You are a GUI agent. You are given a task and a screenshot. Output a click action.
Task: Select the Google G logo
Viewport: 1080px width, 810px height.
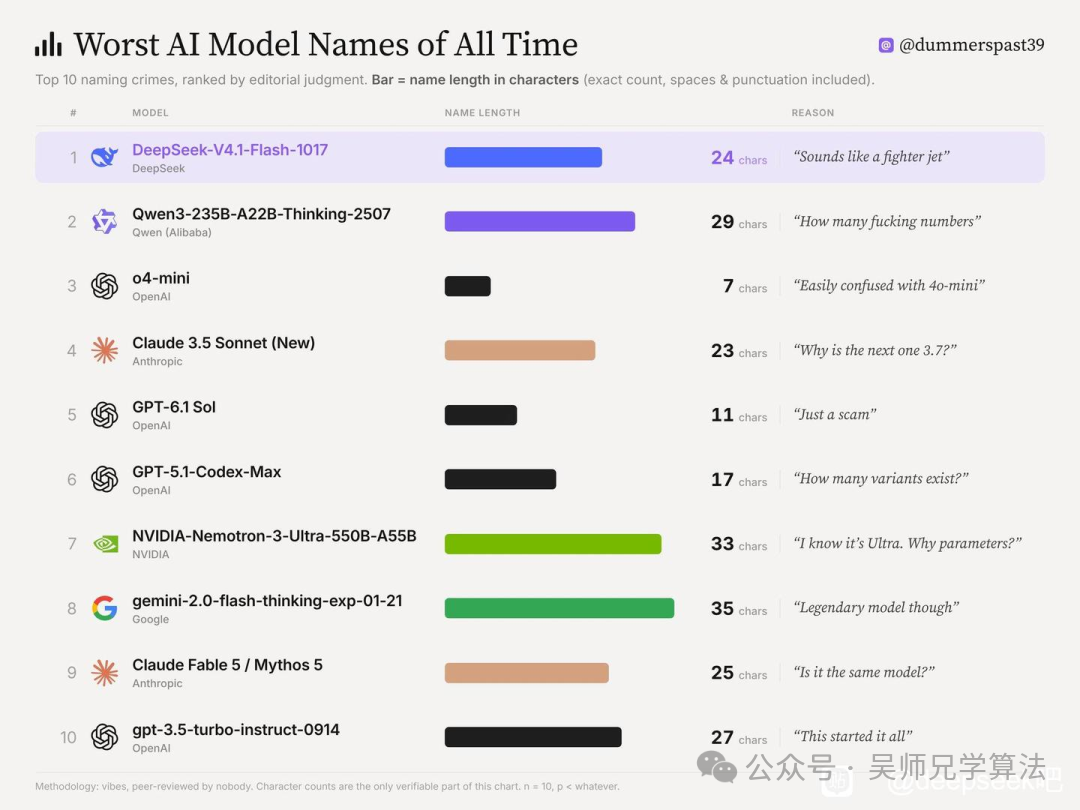point(105,608)
